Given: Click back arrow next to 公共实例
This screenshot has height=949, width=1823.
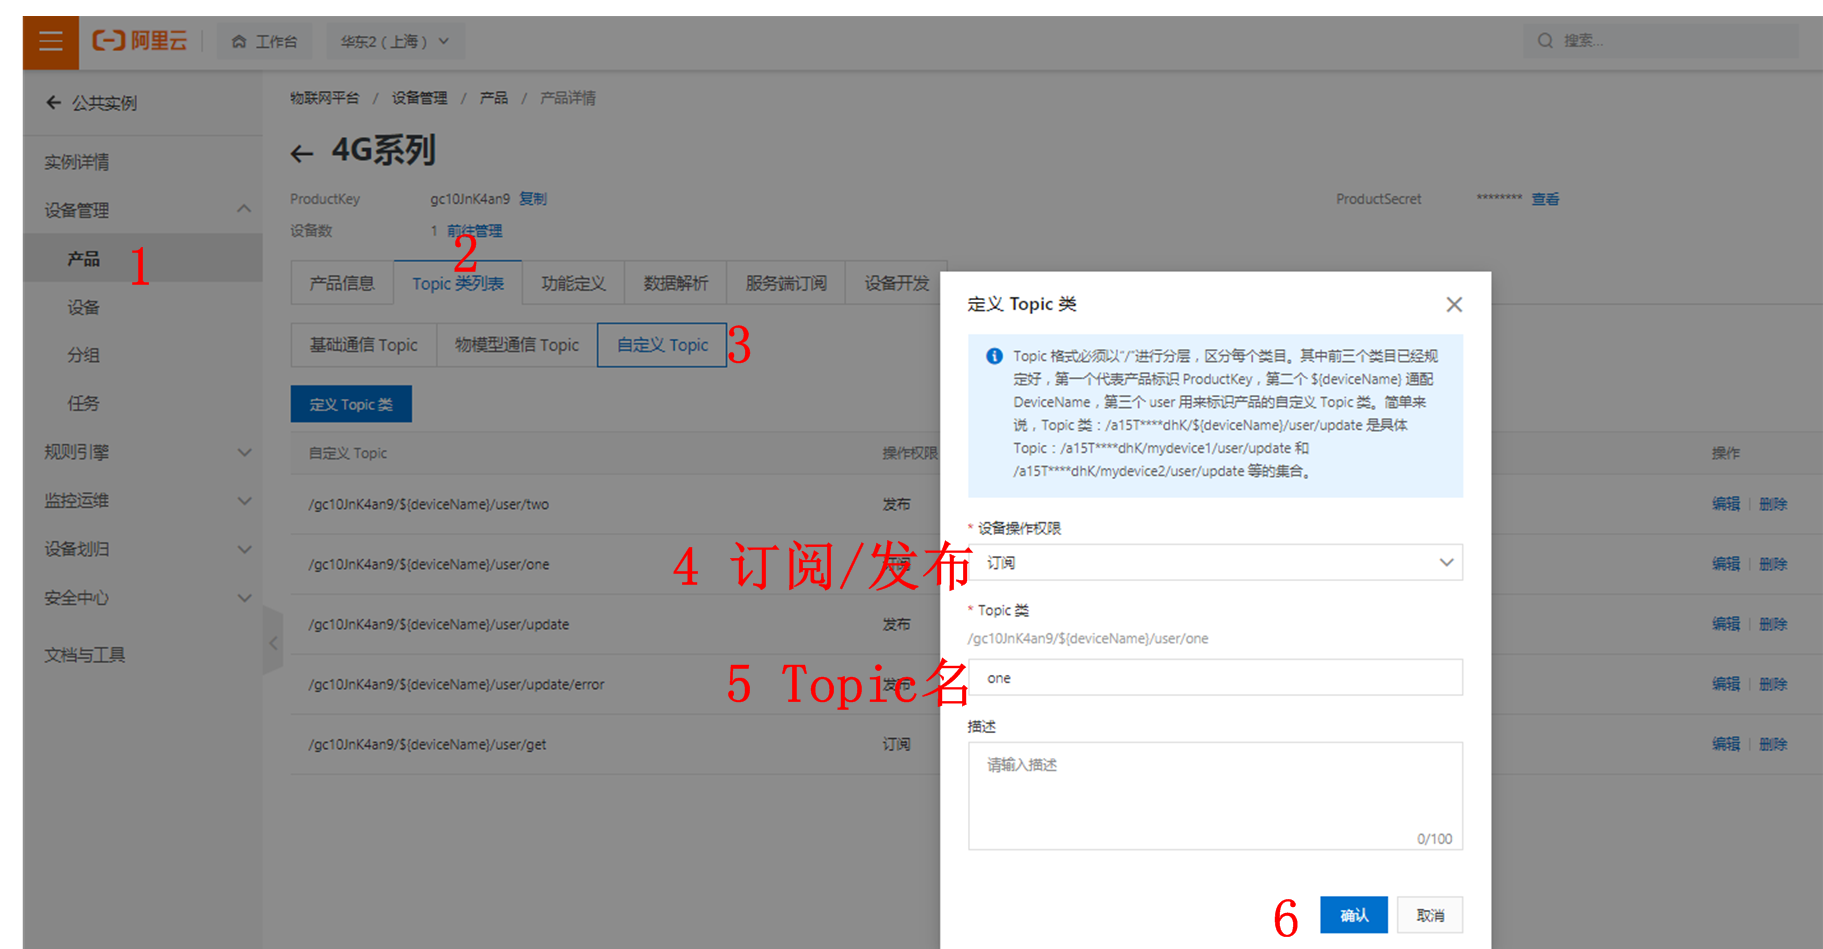Looking at the screenshot, I should click(54, 102).
